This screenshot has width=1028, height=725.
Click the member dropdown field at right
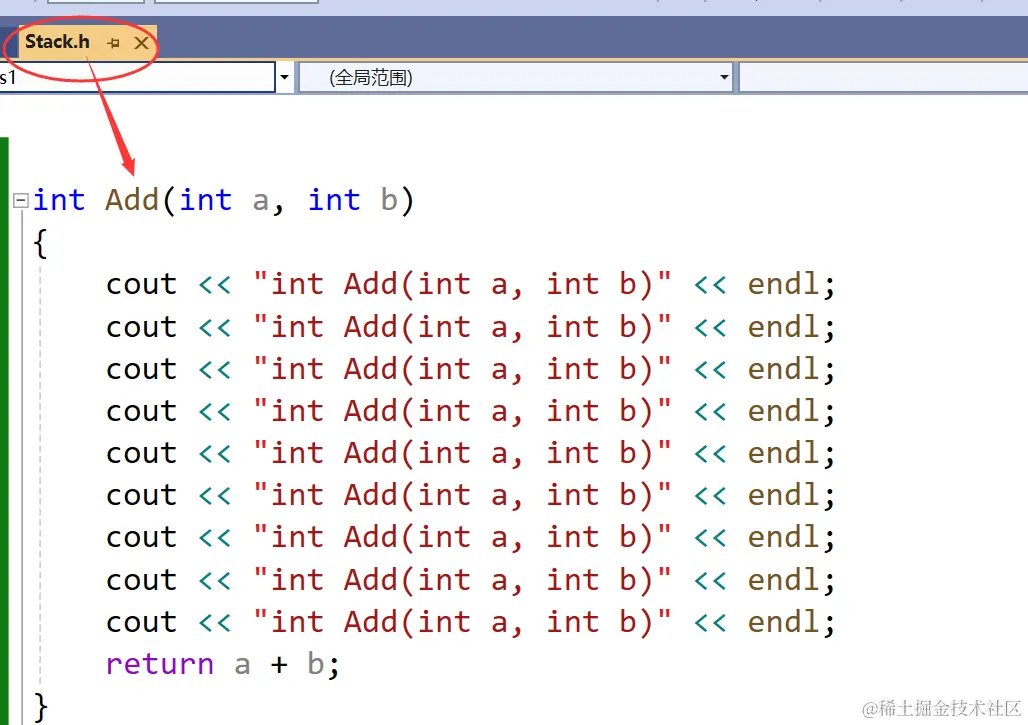(883, 78)
